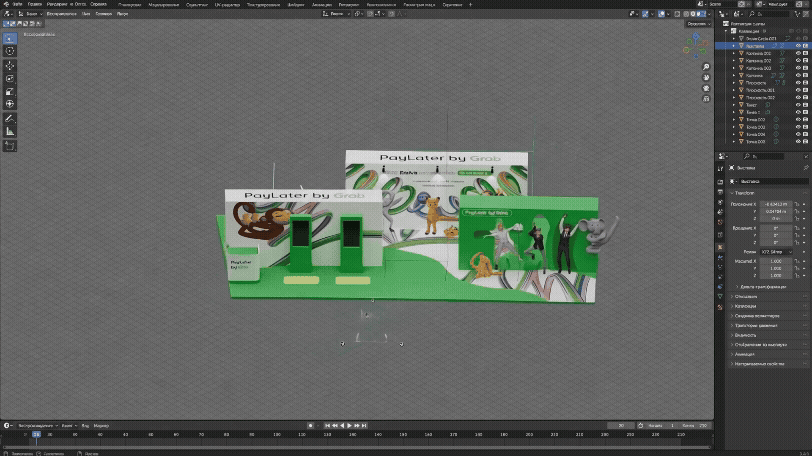
Task: Open the Modifiers properties tab
Action: [x=720, y=257]
